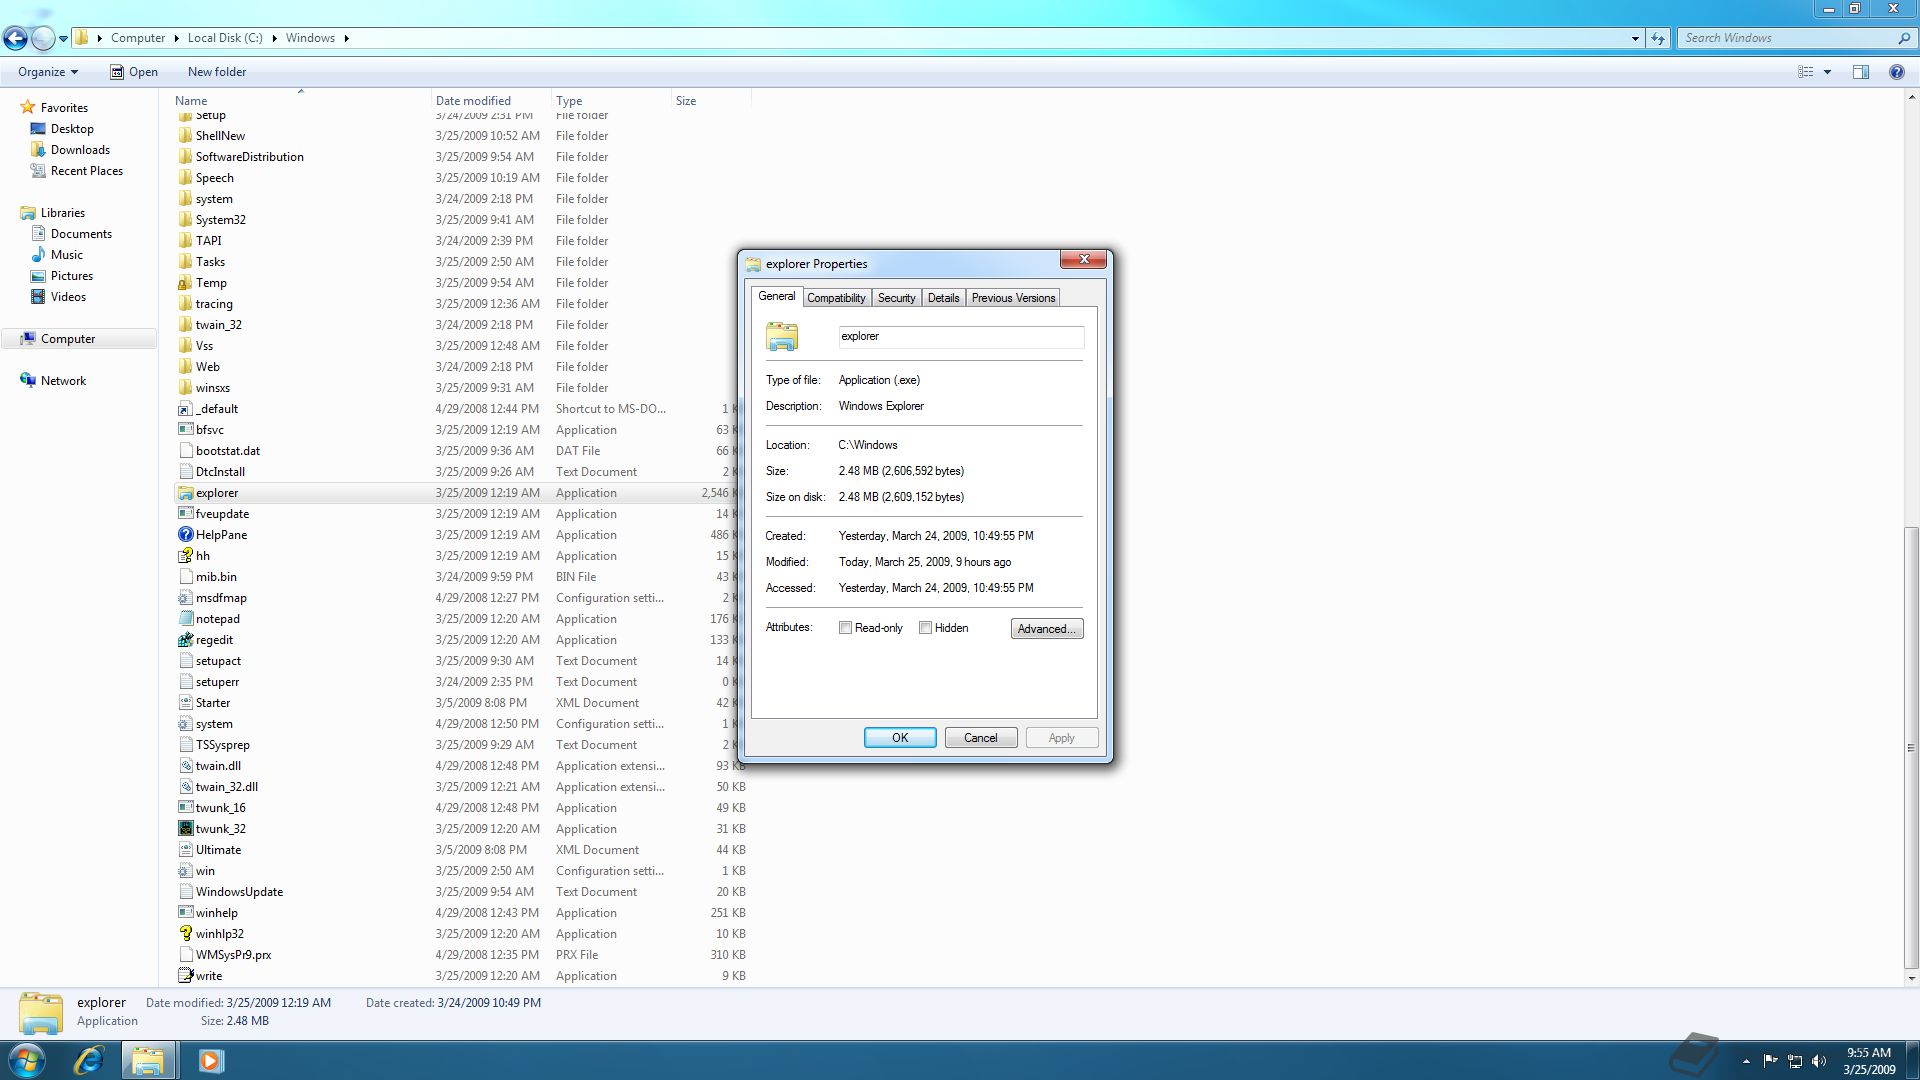Viewport: 1920px width, 1080px height.
Task: Select the General tab
Action: (x=776, y=296)
